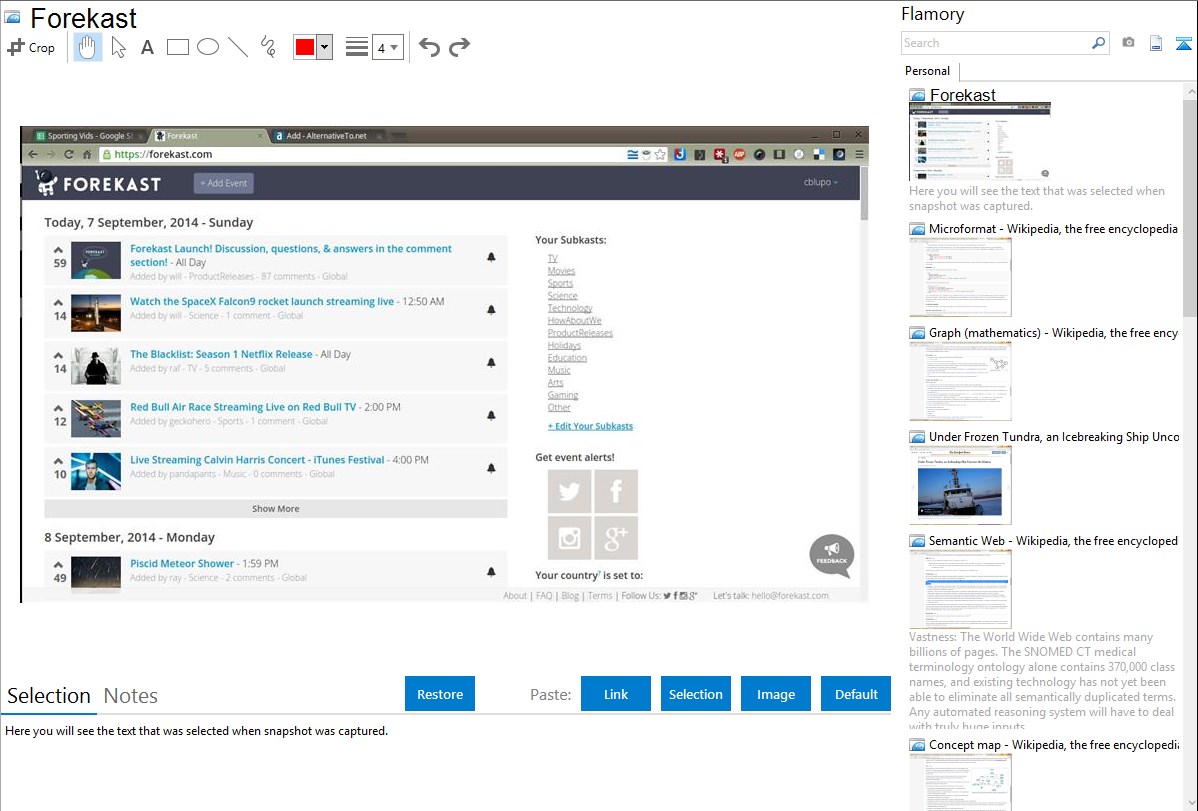Click '+ Add Event' in the Forekast snapshot
This screenshot has width=1198, height=811.
(224, 183)
